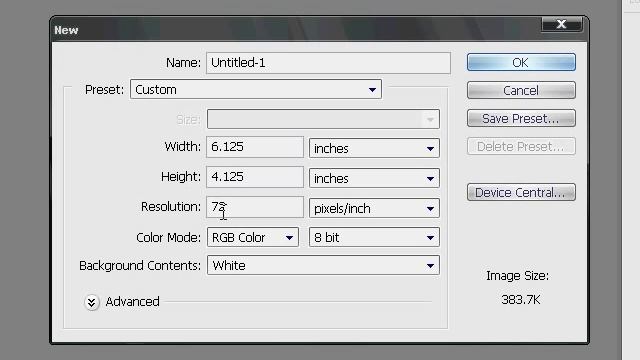Click the Advanced label text

(132, 302)
